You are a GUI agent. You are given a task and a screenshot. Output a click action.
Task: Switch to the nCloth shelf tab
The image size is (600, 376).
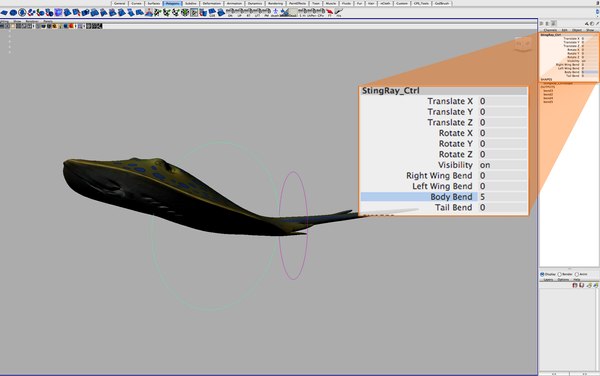pos(385,3)
